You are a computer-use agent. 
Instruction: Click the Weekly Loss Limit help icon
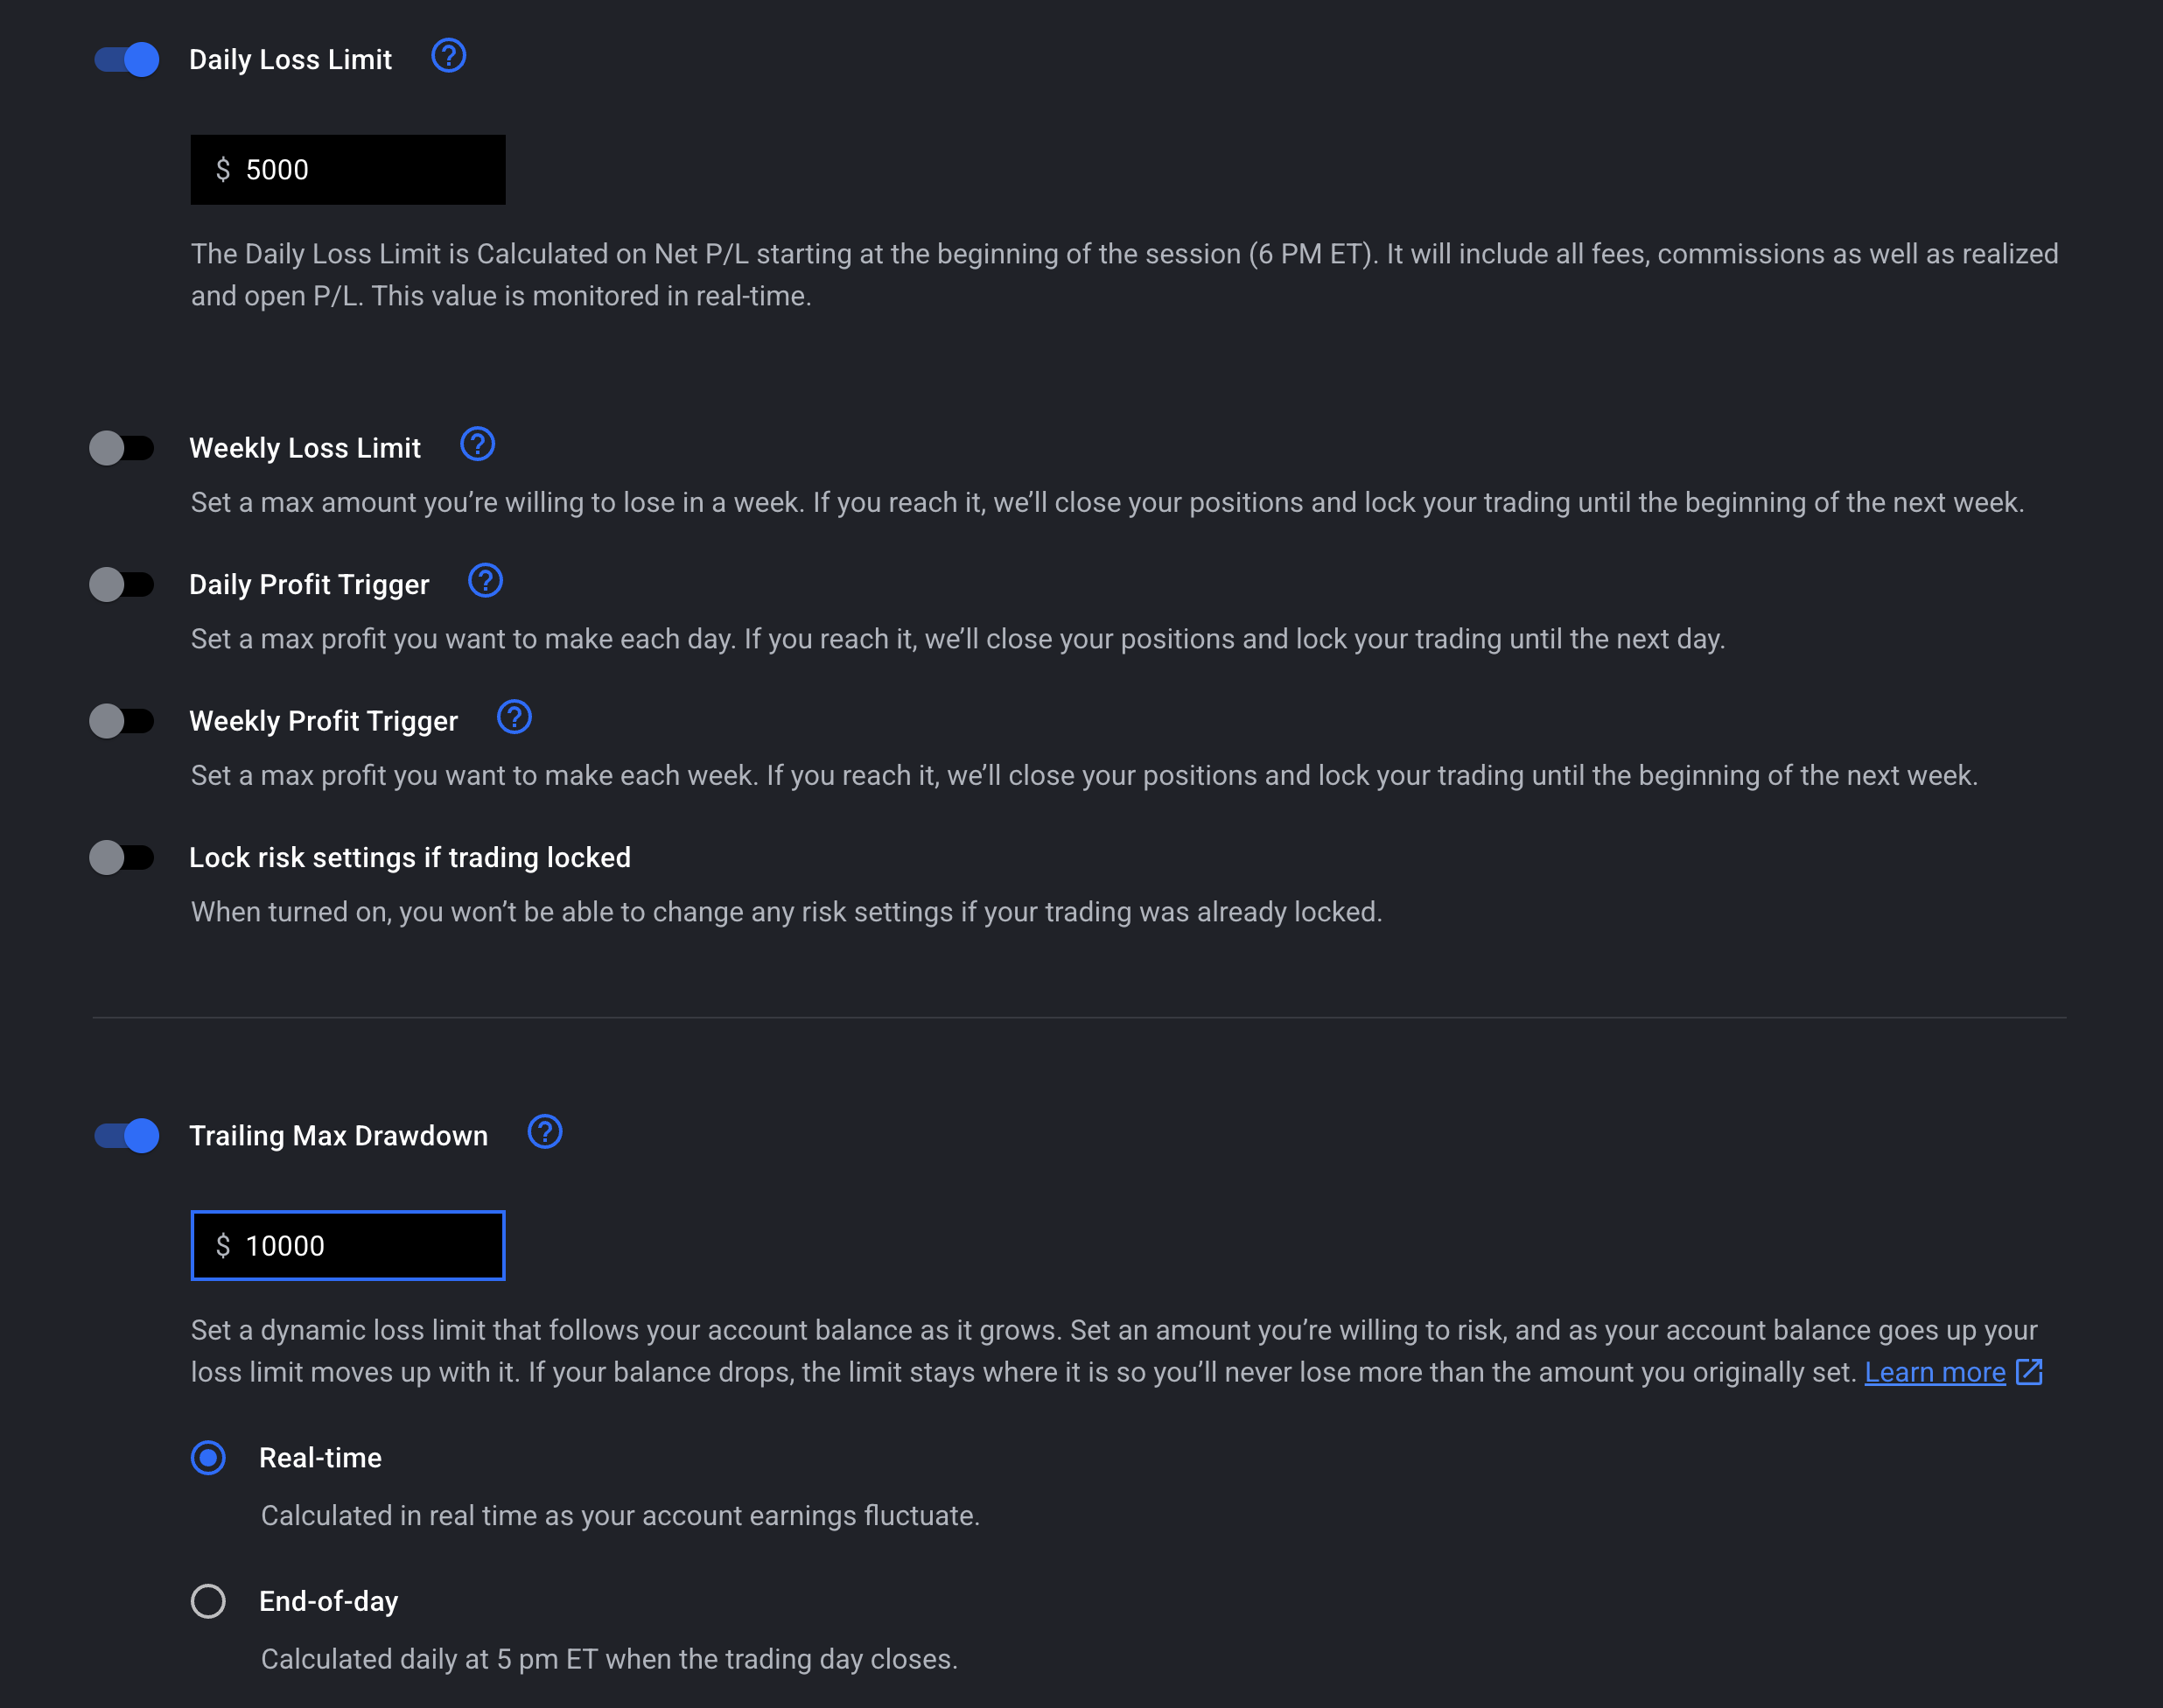477,444
